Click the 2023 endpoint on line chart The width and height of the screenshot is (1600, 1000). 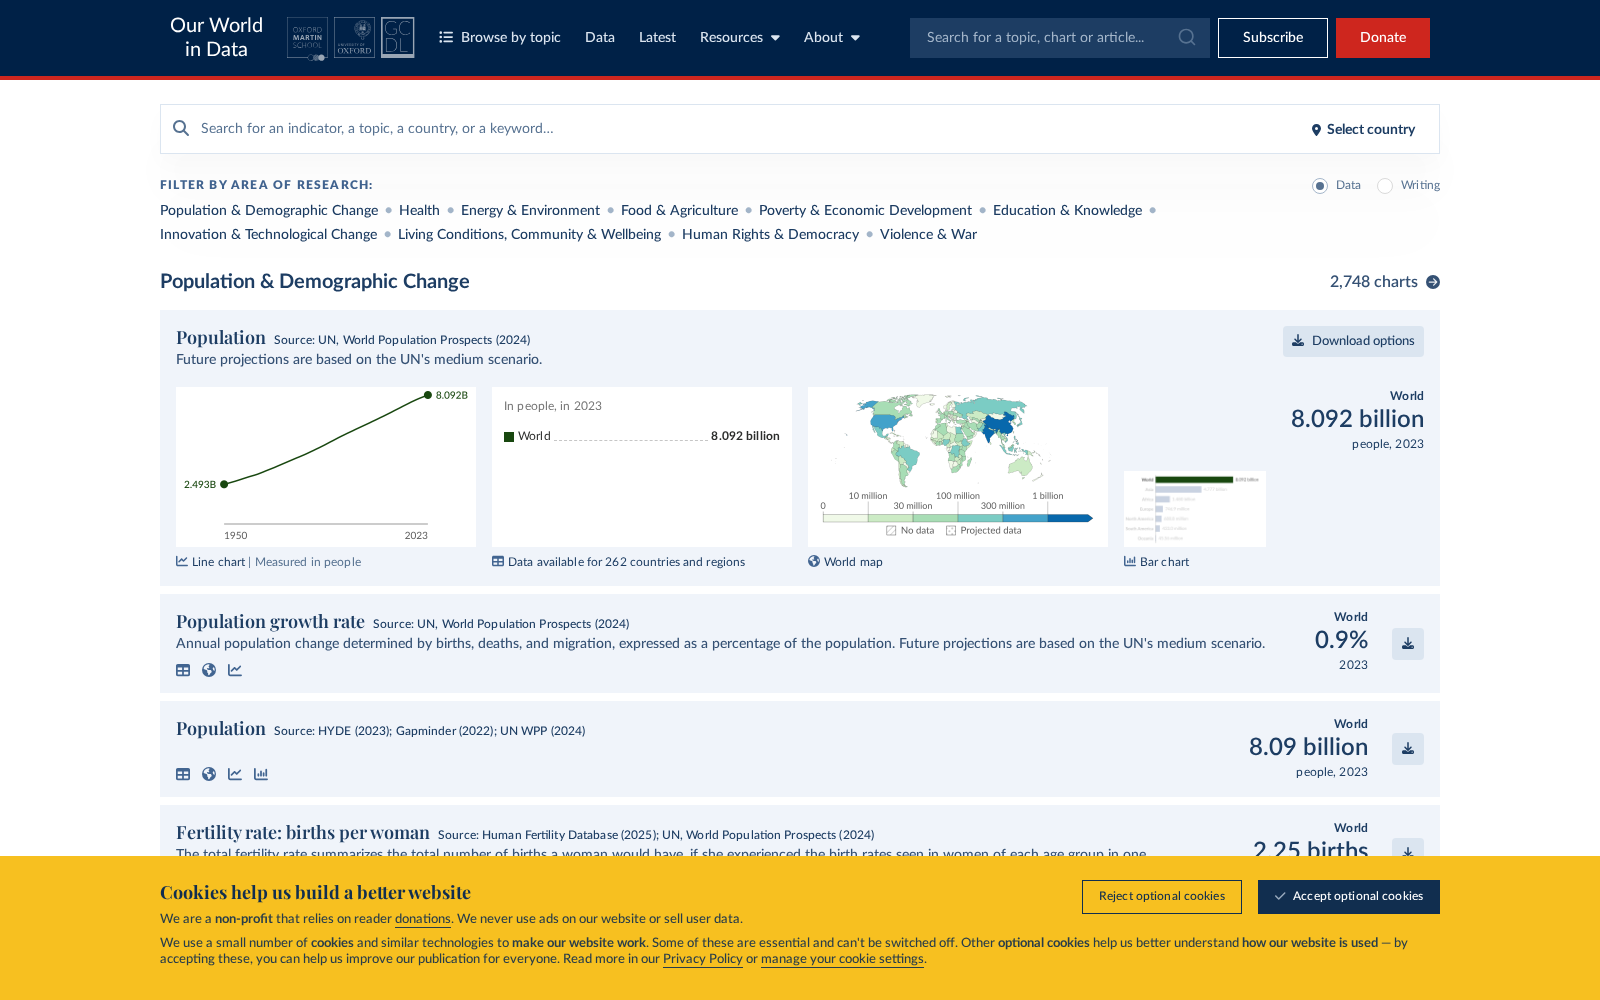point(428,395)
